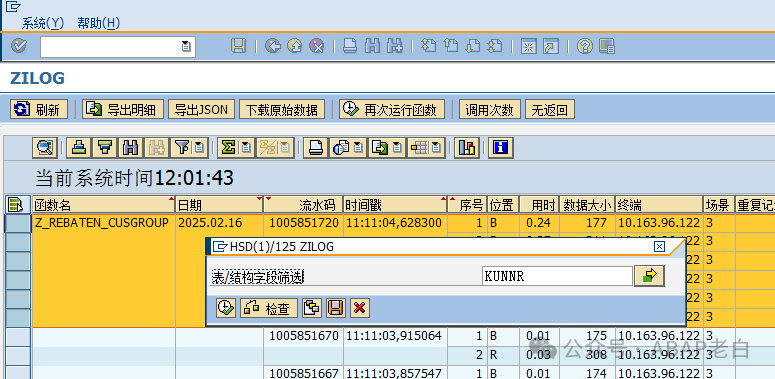Click the ALV Details magnifier icon
Image resolution: width=775 pixels, height=379 pixels.
click(45, 148)
